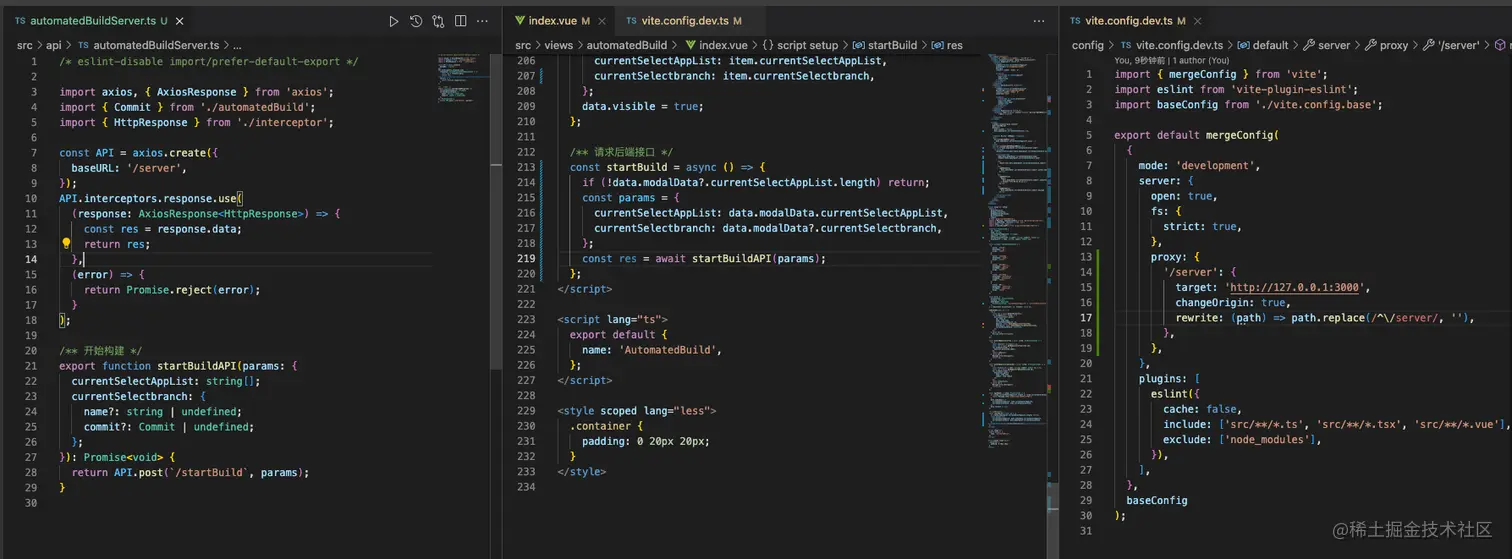
Task: Open the timeline history icon in the left editor toolbar
Action: click(x=416, y=21)
